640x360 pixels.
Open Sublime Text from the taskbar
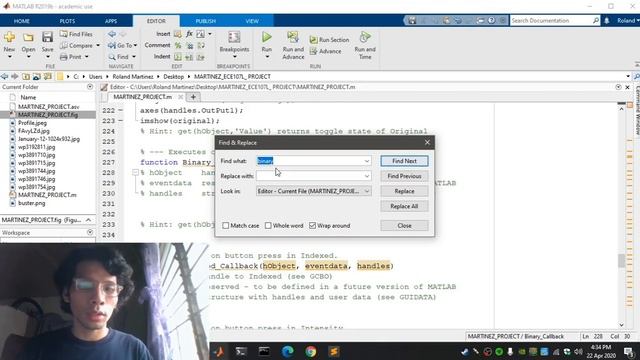point(334,351)
